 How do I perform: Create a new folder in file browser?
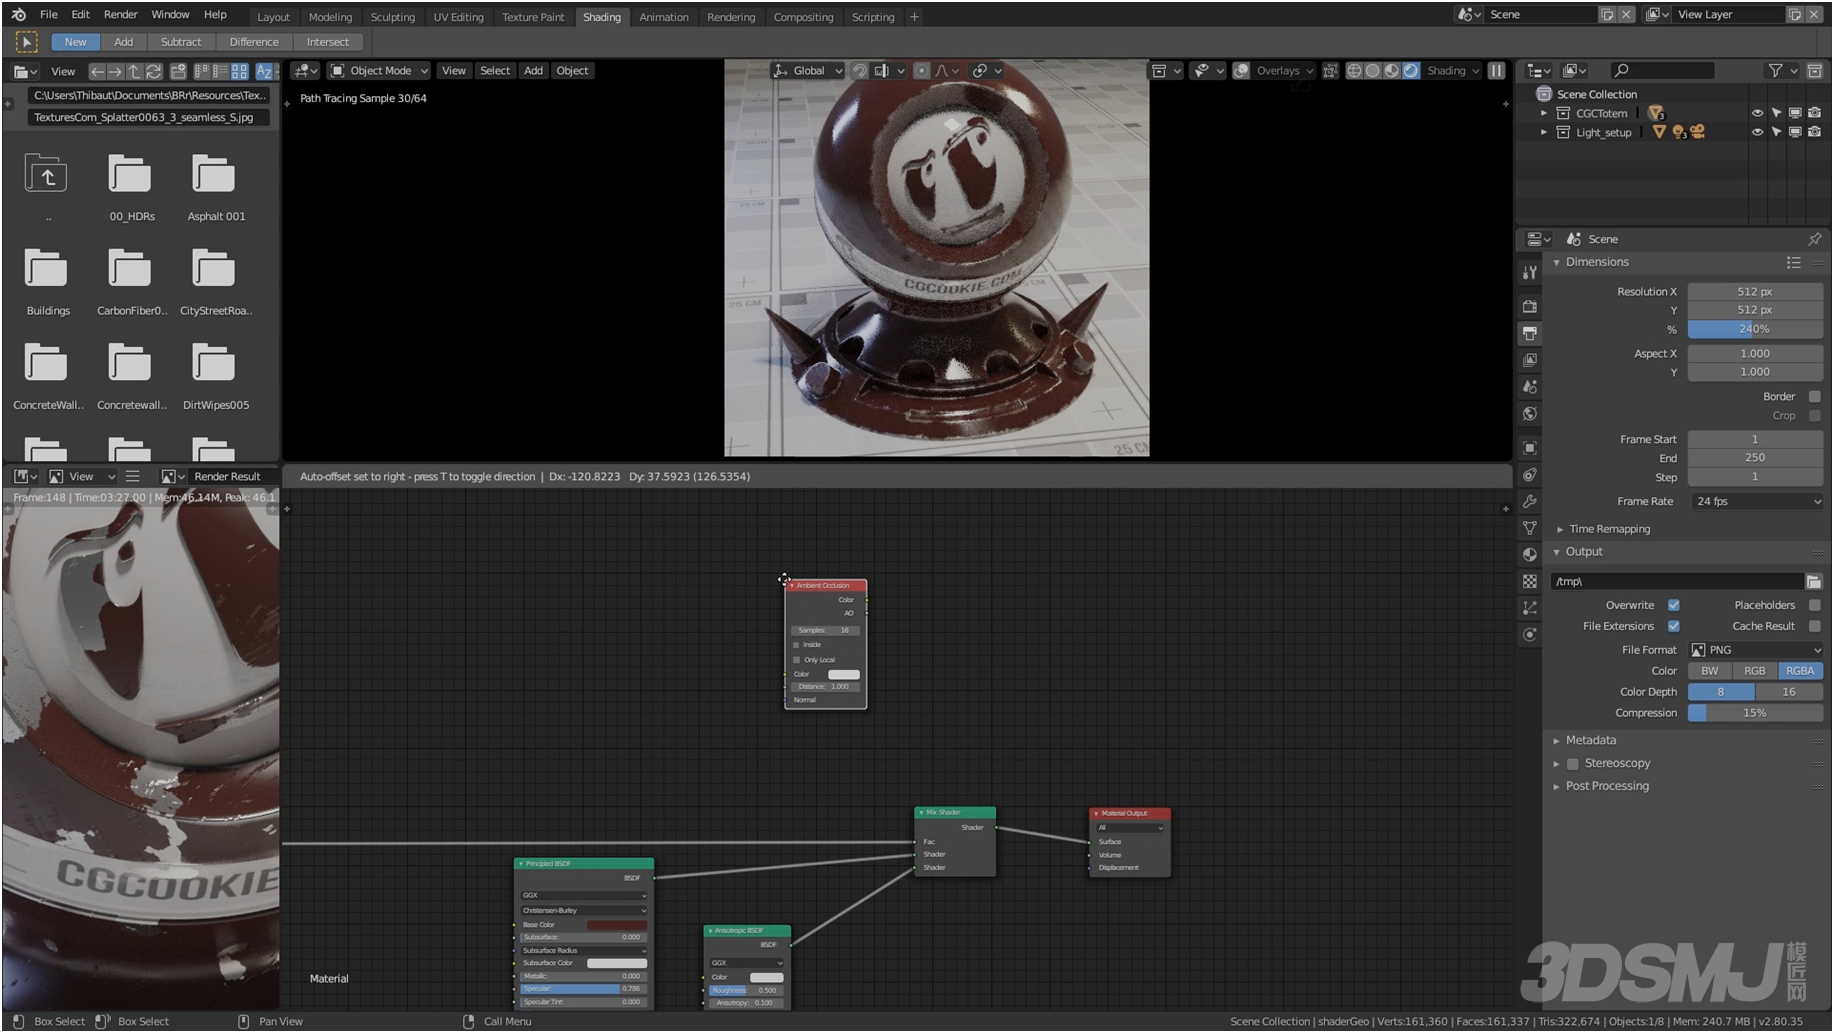pyautogui.click(x=178, y=71)
